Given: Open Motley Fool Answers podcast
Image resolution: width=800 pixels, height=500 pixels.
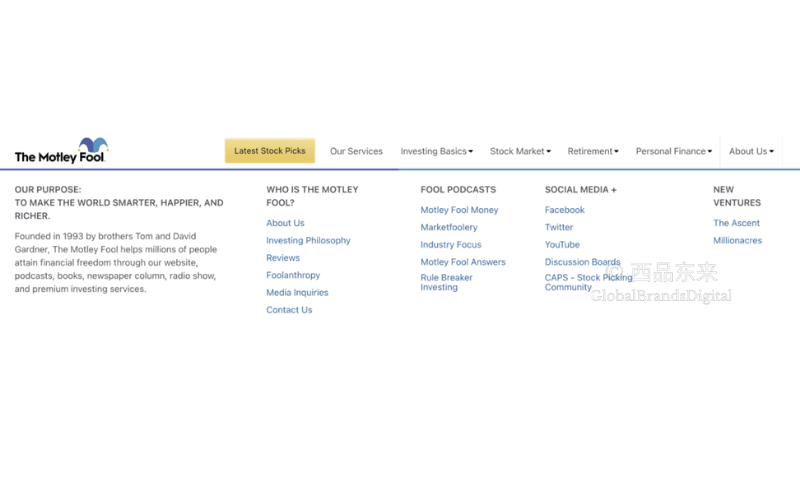Looking at the screenshot, I should [463, 262].
